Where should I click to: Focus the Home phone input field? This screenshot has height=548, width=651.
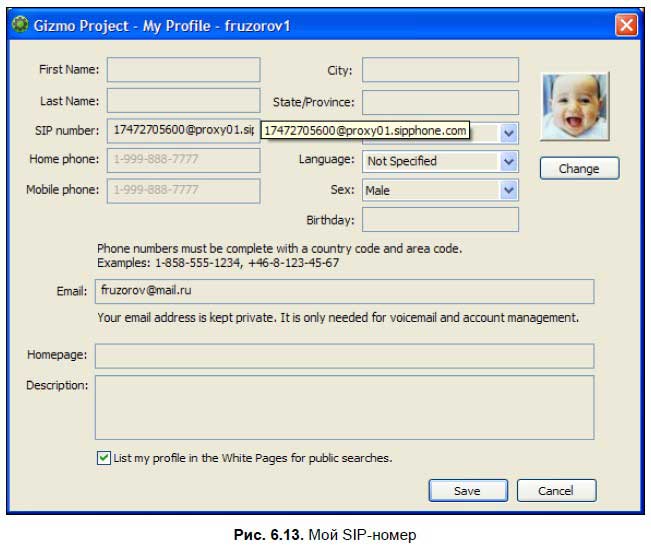pyautogui.click(x=183, y=160)
